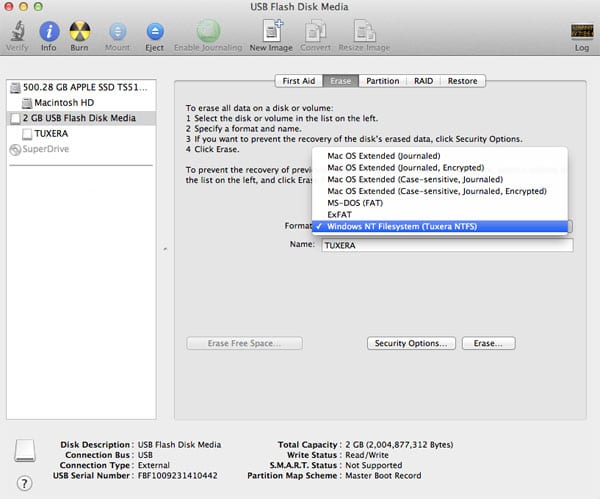Click the Convert toolbar icon
The width and height of the screenshot is (600, 499).
[x=315, y=31]
